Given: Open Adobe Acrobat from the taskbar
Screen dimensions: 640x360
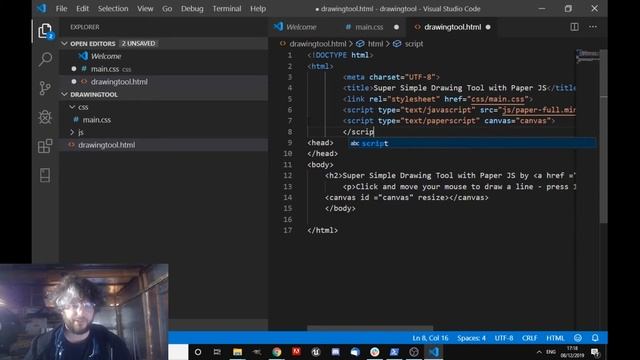Looking at the screenshot, I should (296, 351).
